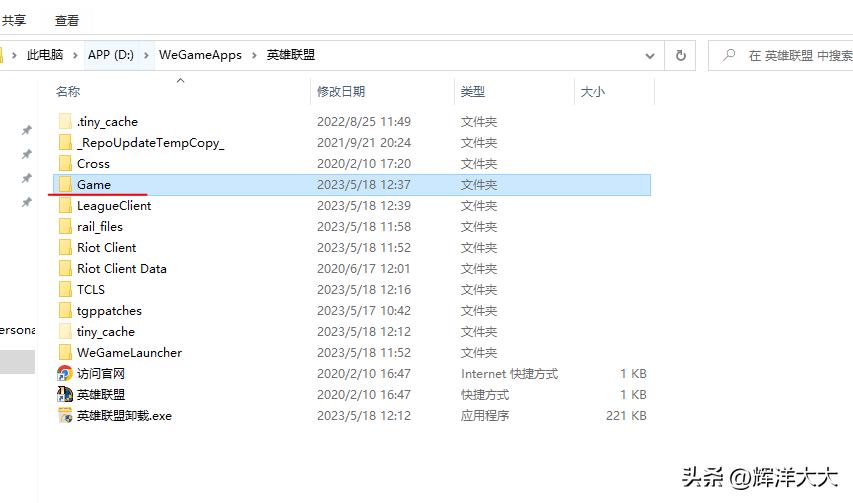The image size is (853, 503).
Task: Click the first pin icon in sidebar
Action: [x=26, y=130]
